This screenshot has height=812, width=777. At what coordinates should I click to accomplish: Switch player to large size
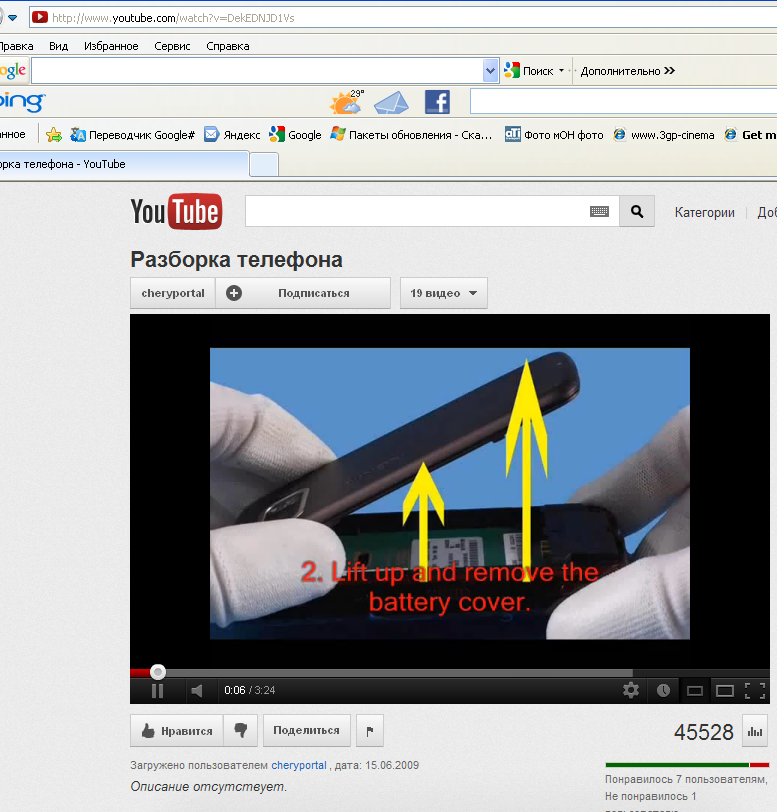click(724, 690)
